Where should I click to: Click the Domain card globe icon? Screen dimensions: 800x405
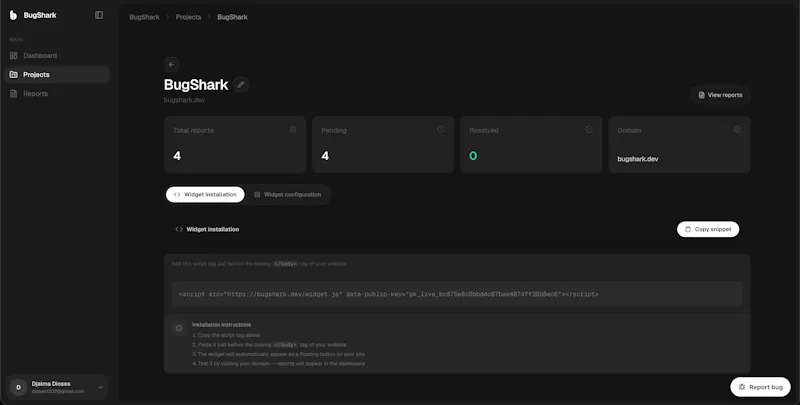click(x=737, y=130)
